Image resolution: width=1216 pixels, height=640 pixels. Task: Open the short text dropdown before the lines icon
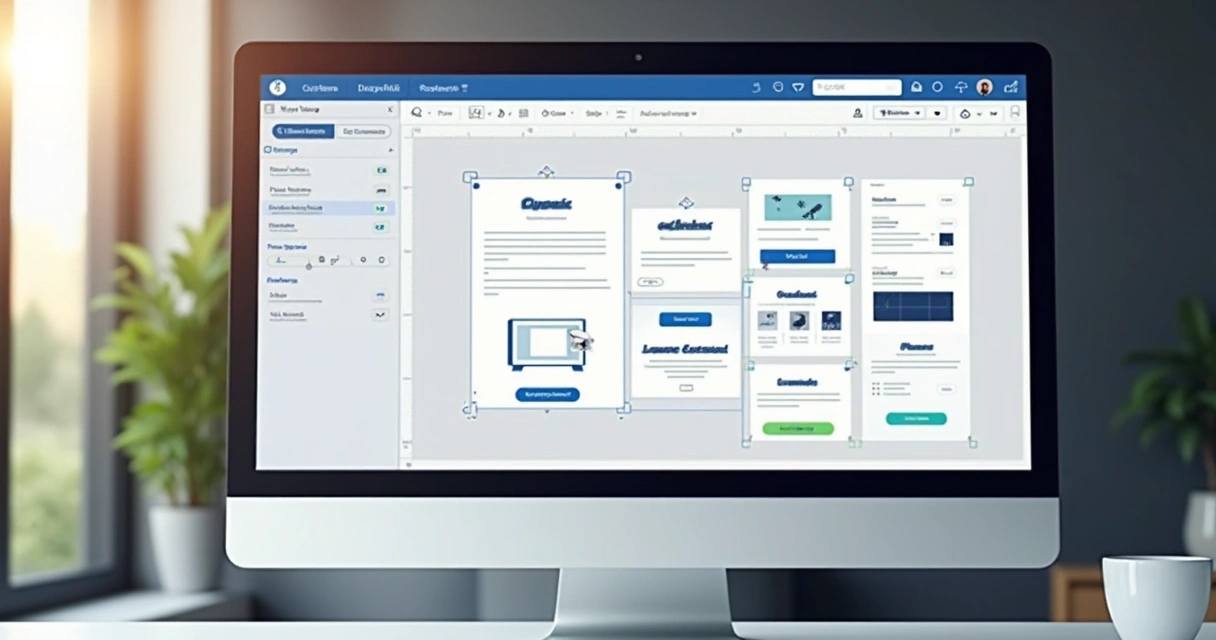pos(597,114)
